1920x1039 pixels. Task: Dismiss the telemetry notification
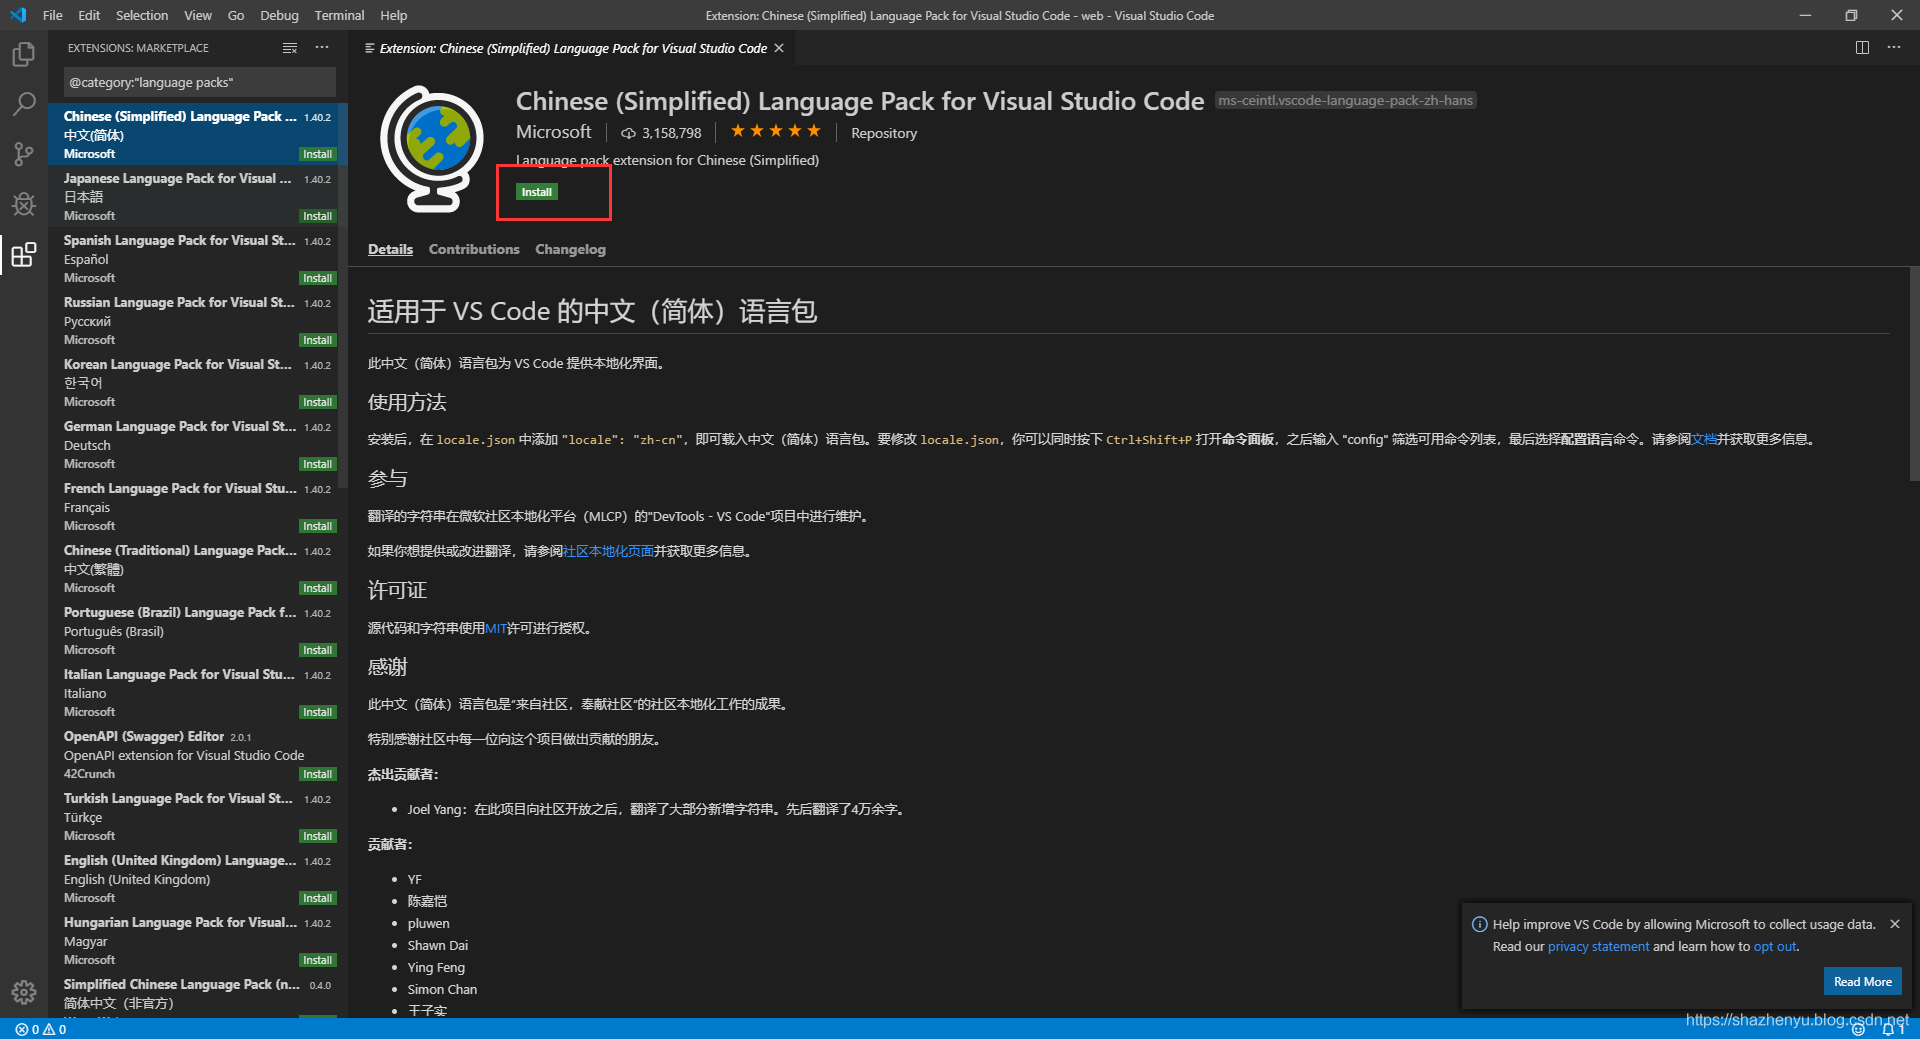1895,923
